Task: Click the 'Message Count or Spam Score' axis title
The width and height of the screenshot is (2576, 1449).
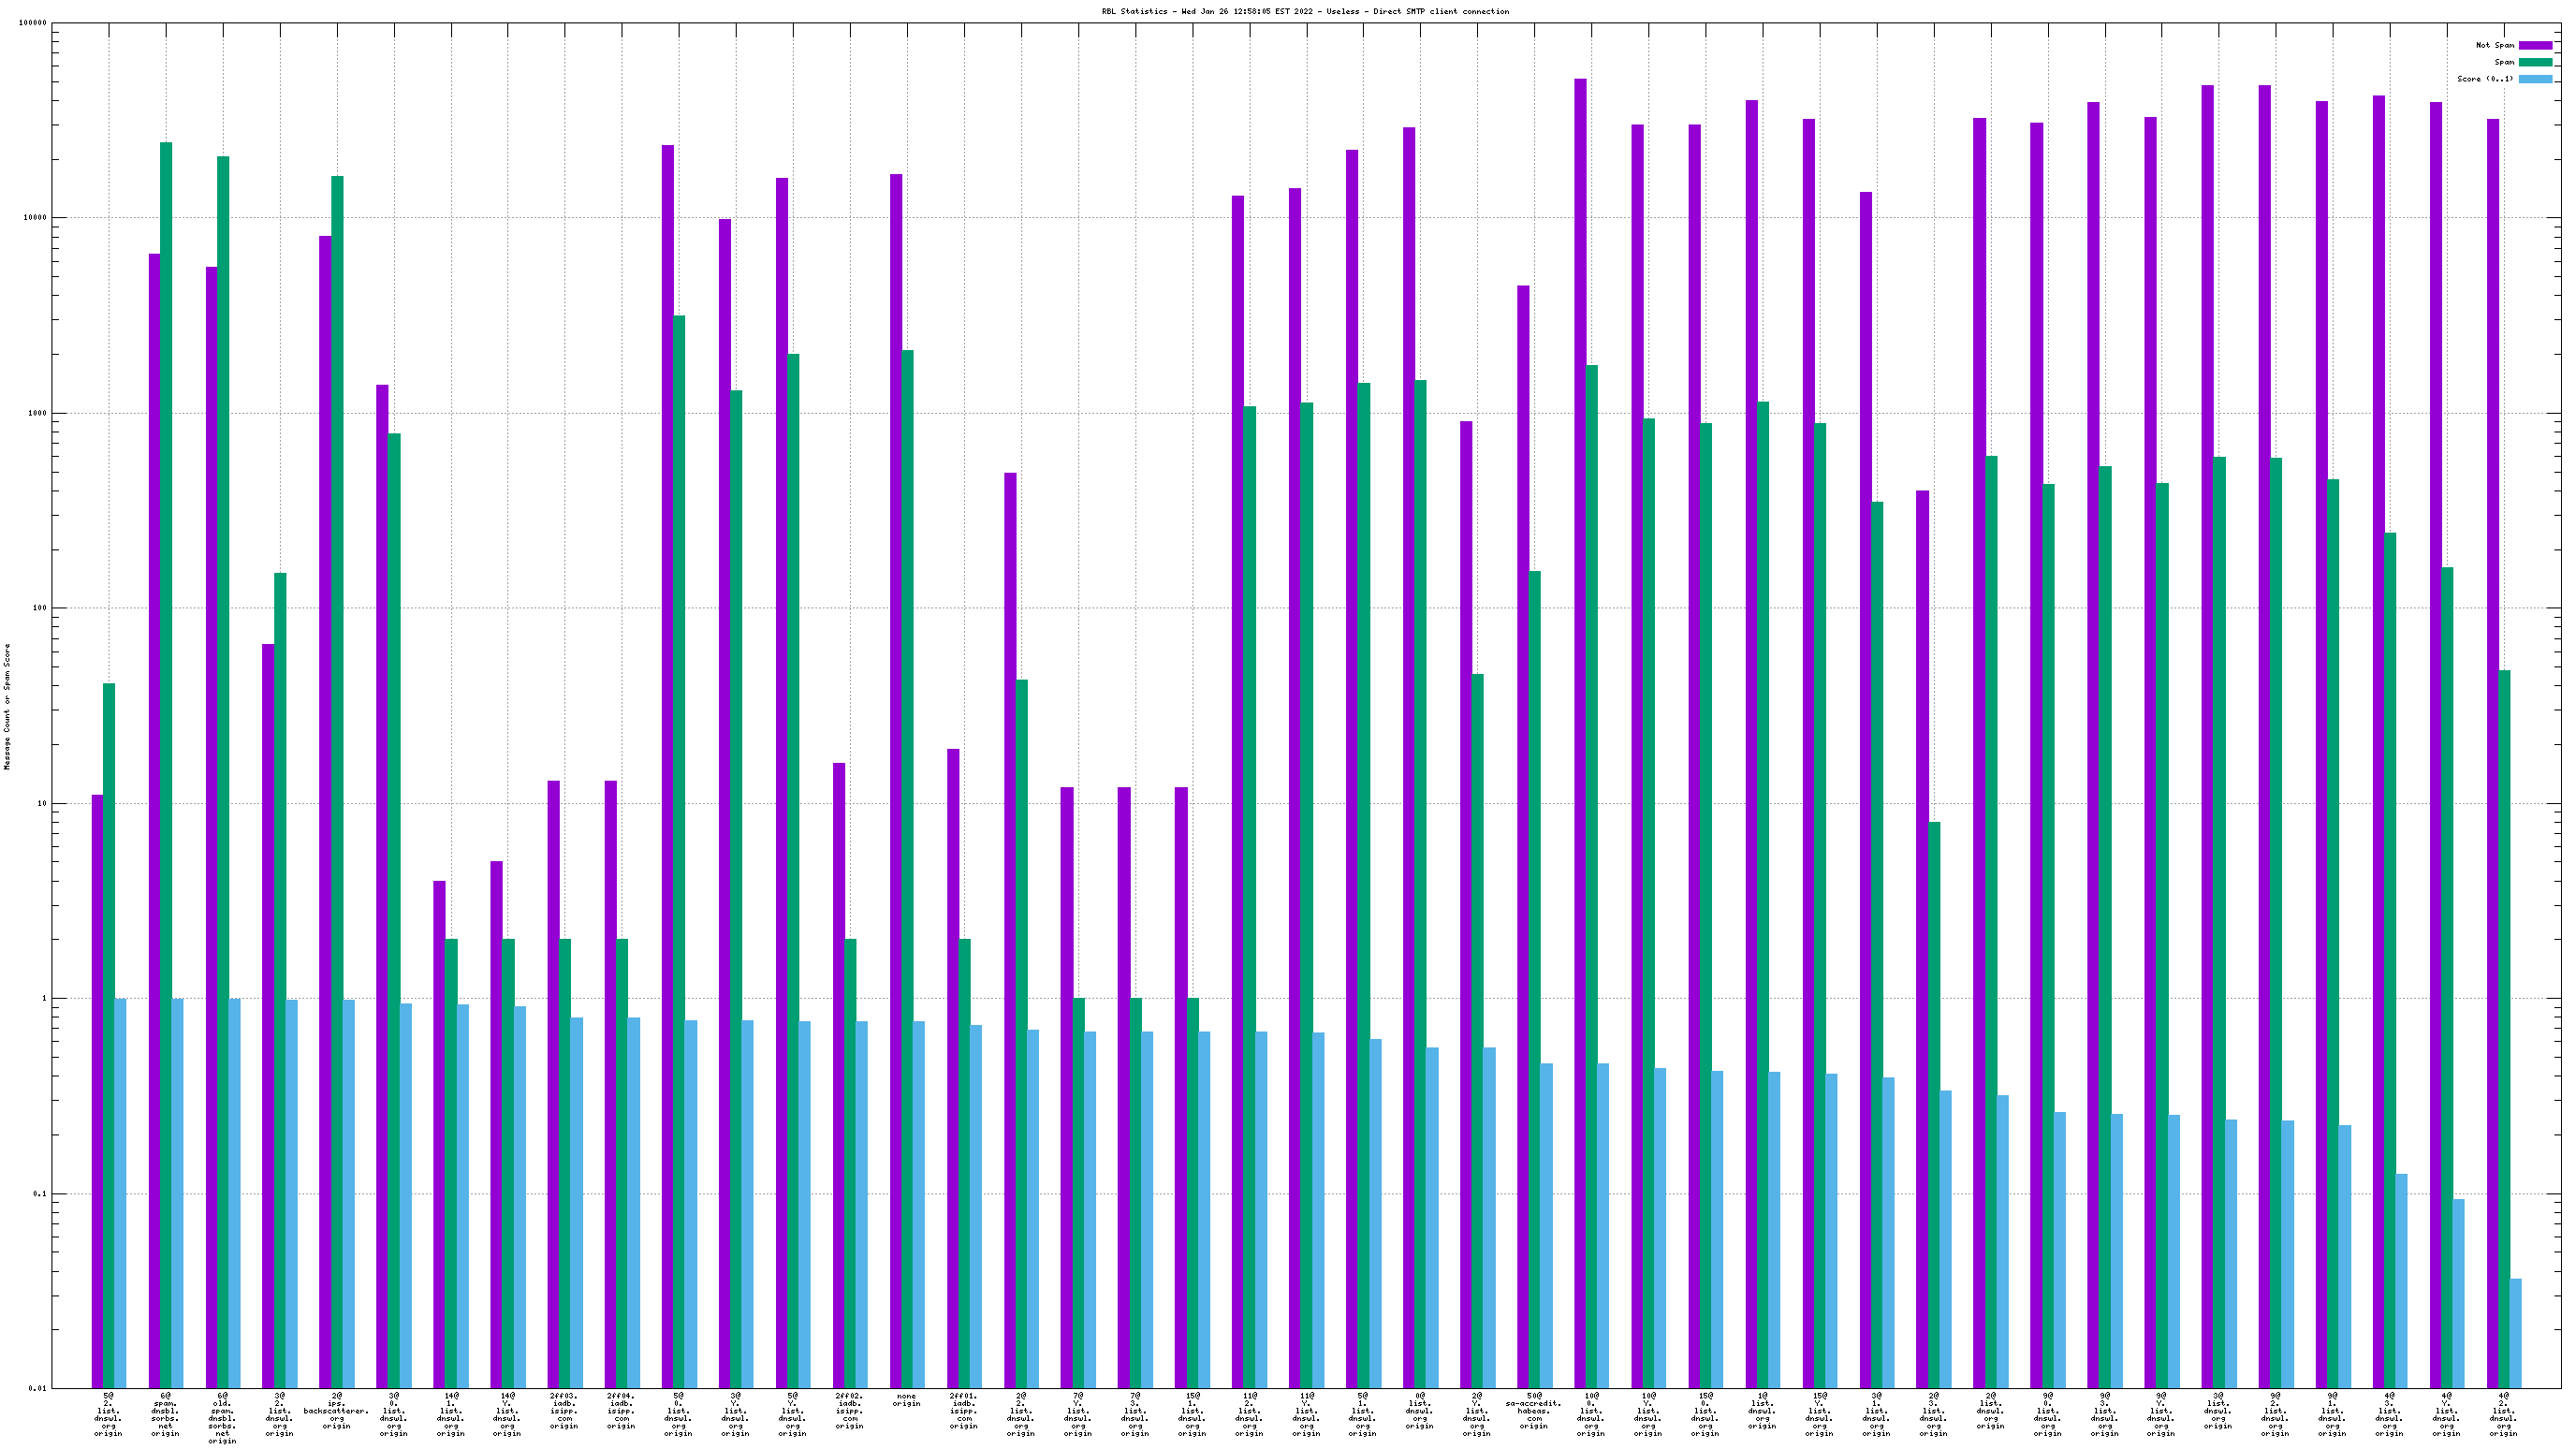Action: click(7, 706)
